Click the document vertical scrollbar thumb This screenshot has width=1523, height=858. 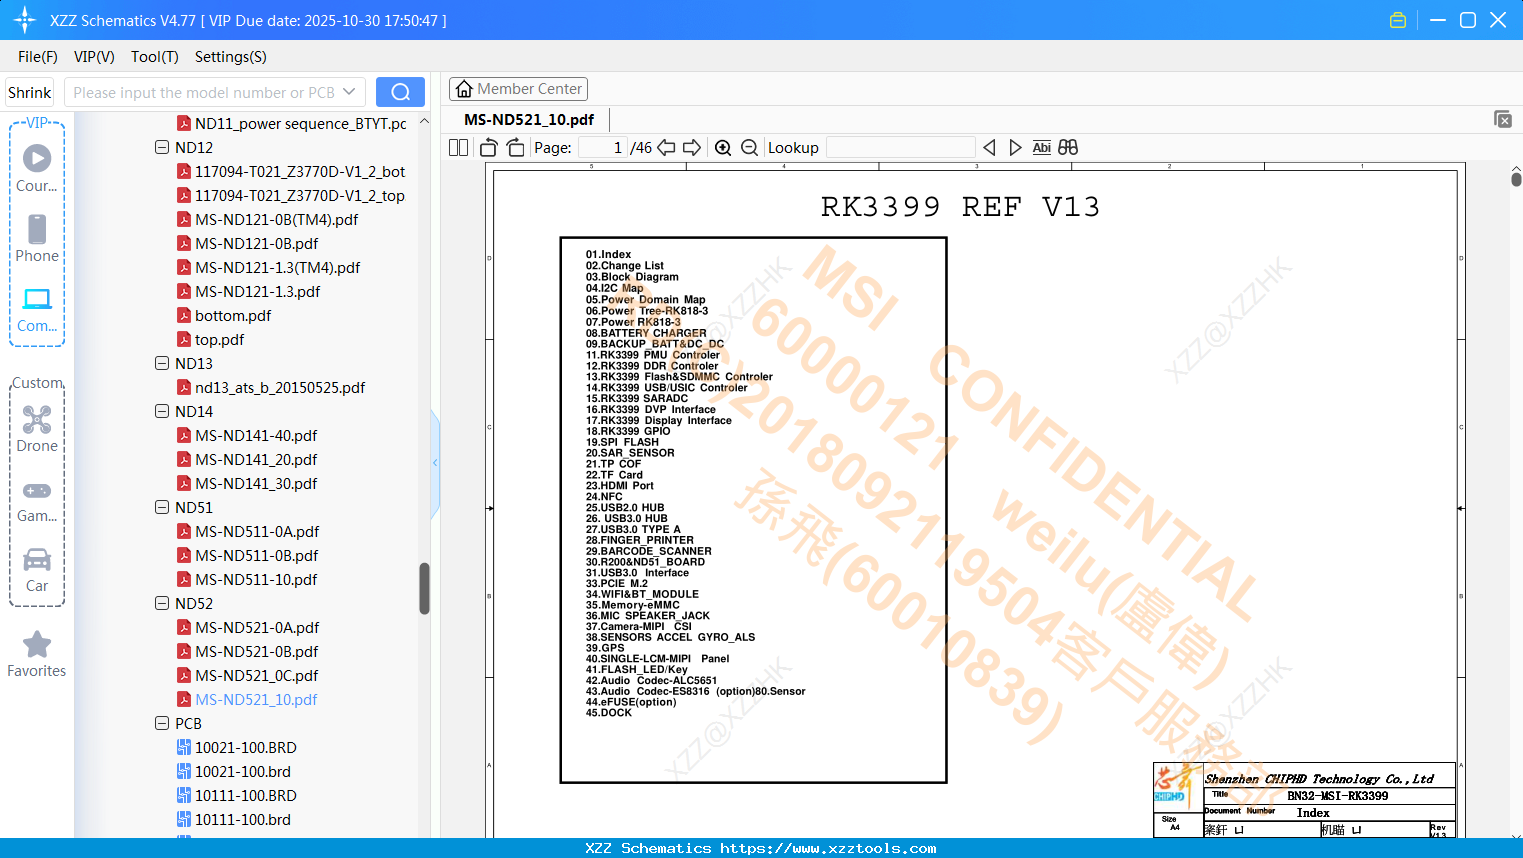click(x=1516, y=180)
